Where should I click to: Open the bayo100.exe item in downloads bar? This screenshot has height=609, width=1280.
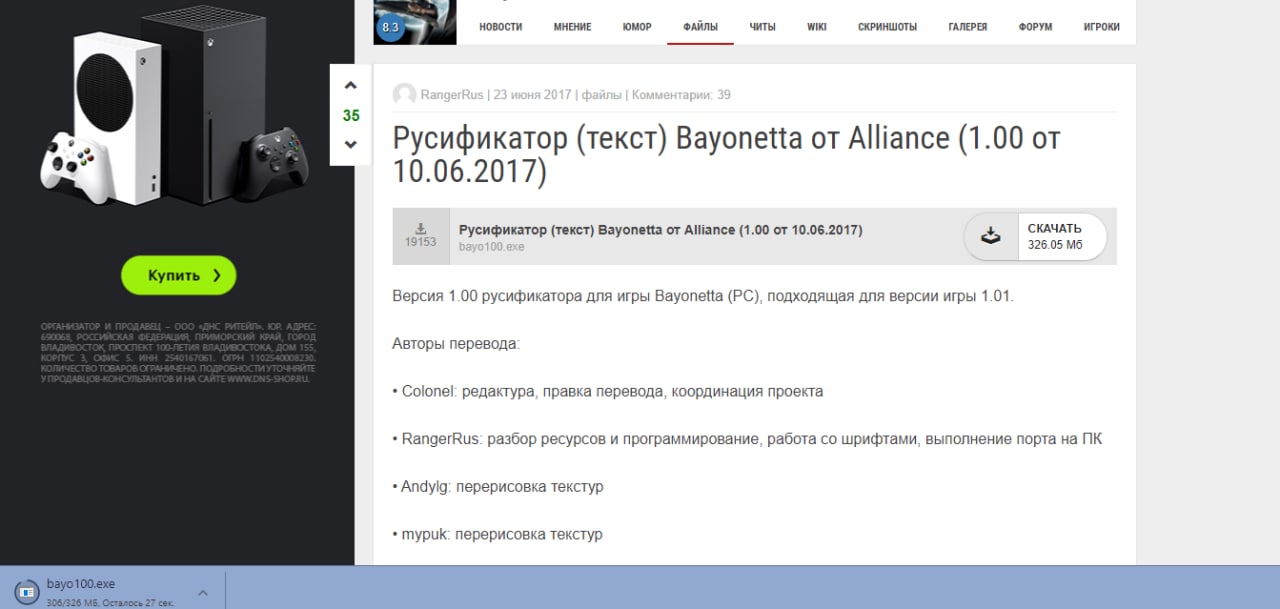(x=112, y=591)
